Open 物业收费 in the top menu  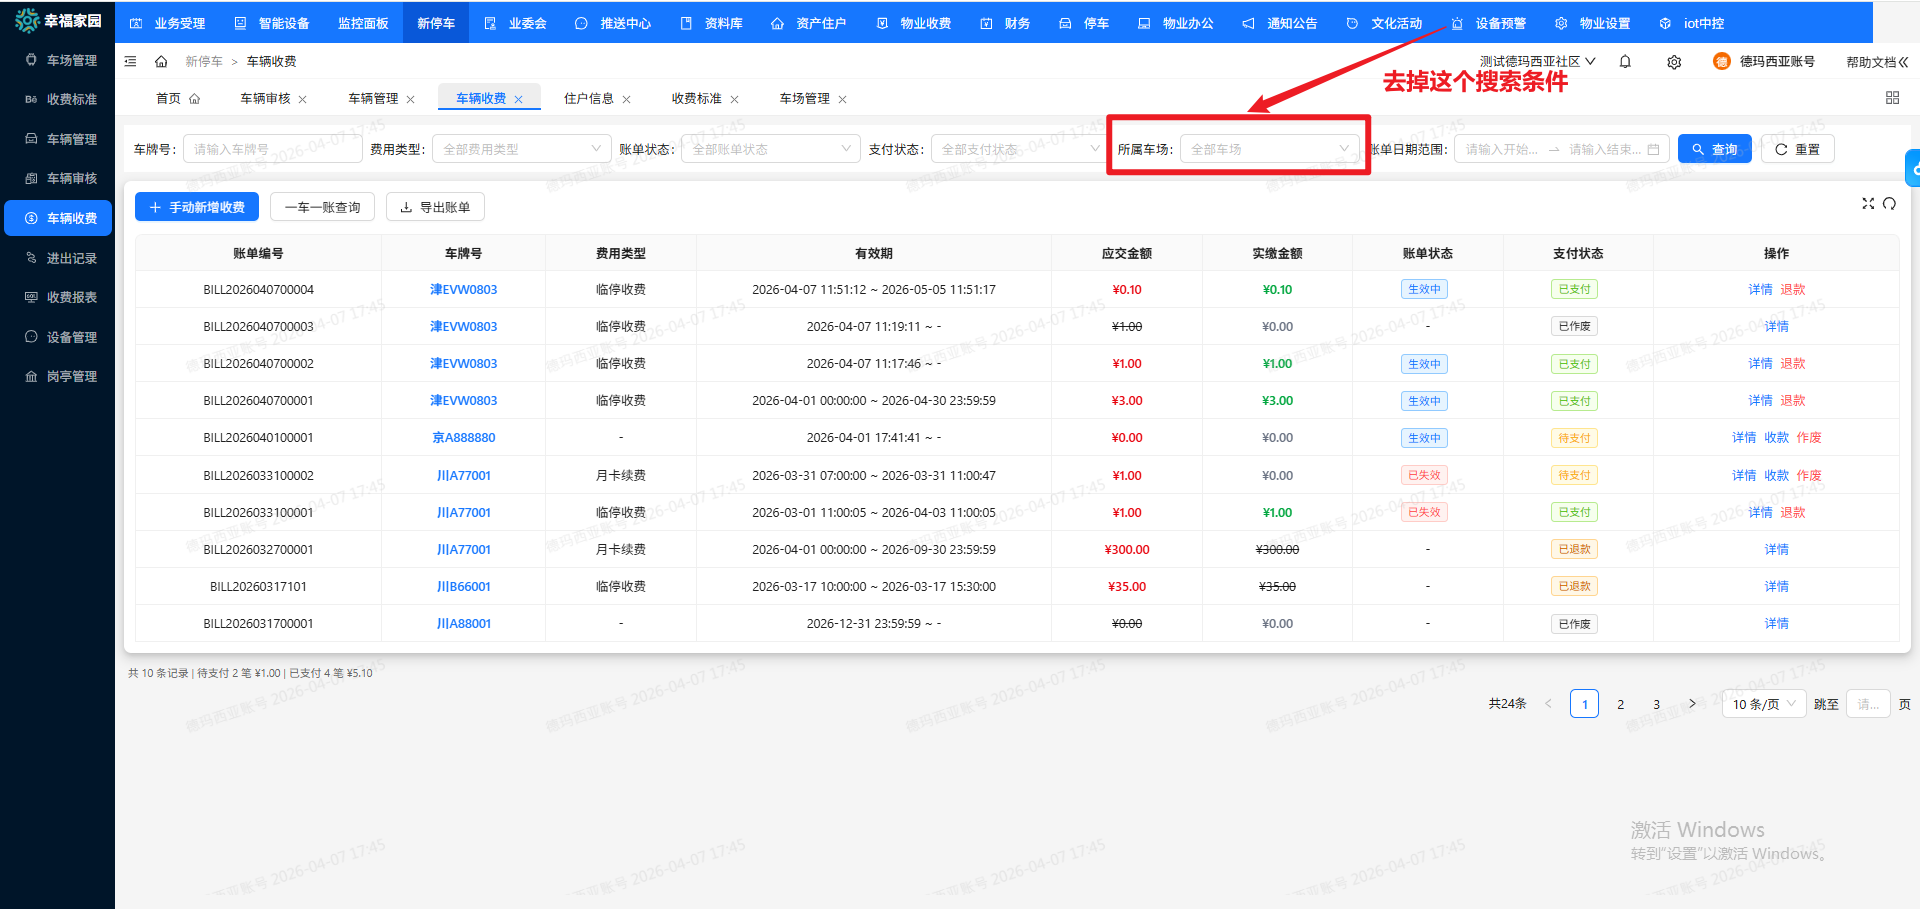tap(914, 23)
